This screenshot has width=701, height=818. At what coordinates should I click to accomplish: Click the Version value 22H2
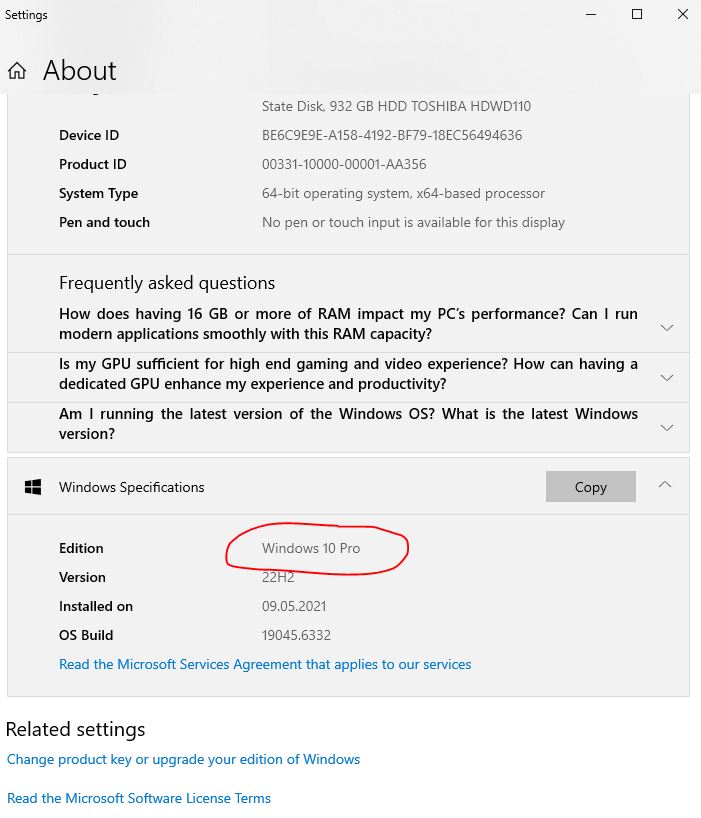click(x=278, y=577)
